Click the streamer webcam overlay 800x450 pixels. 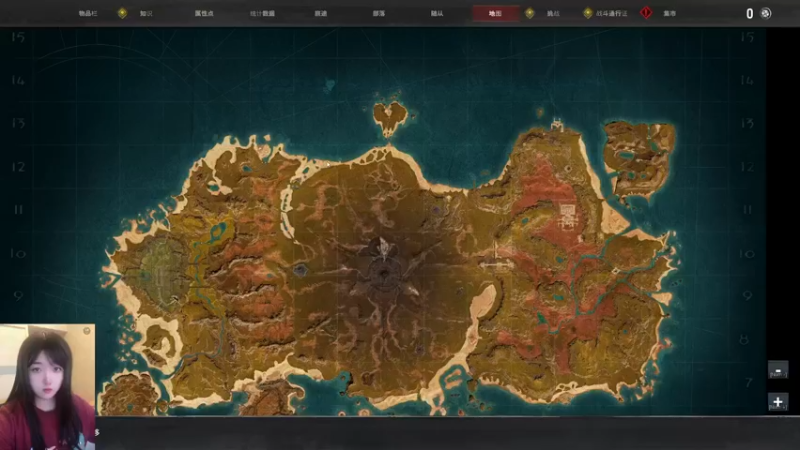click(47, 386)
